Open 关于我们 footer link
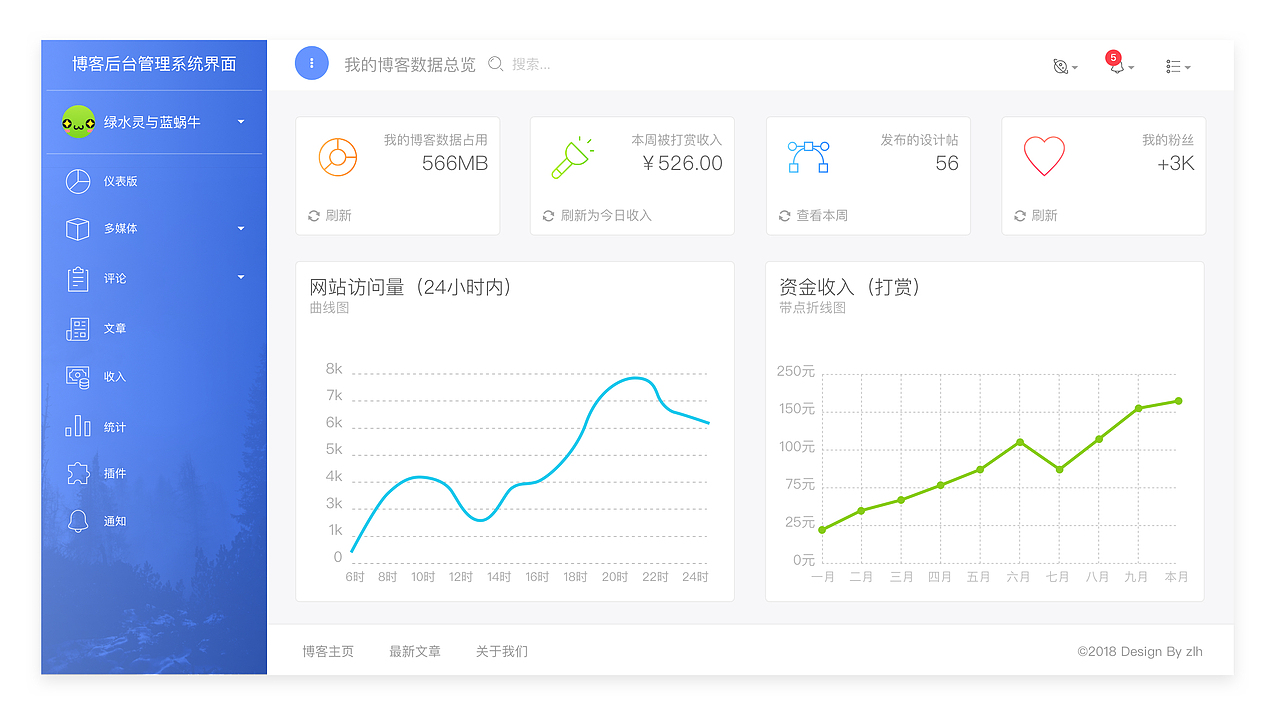Image resolution: width=1280 pixels, height=720 pixels. click(x=501, y=651)
